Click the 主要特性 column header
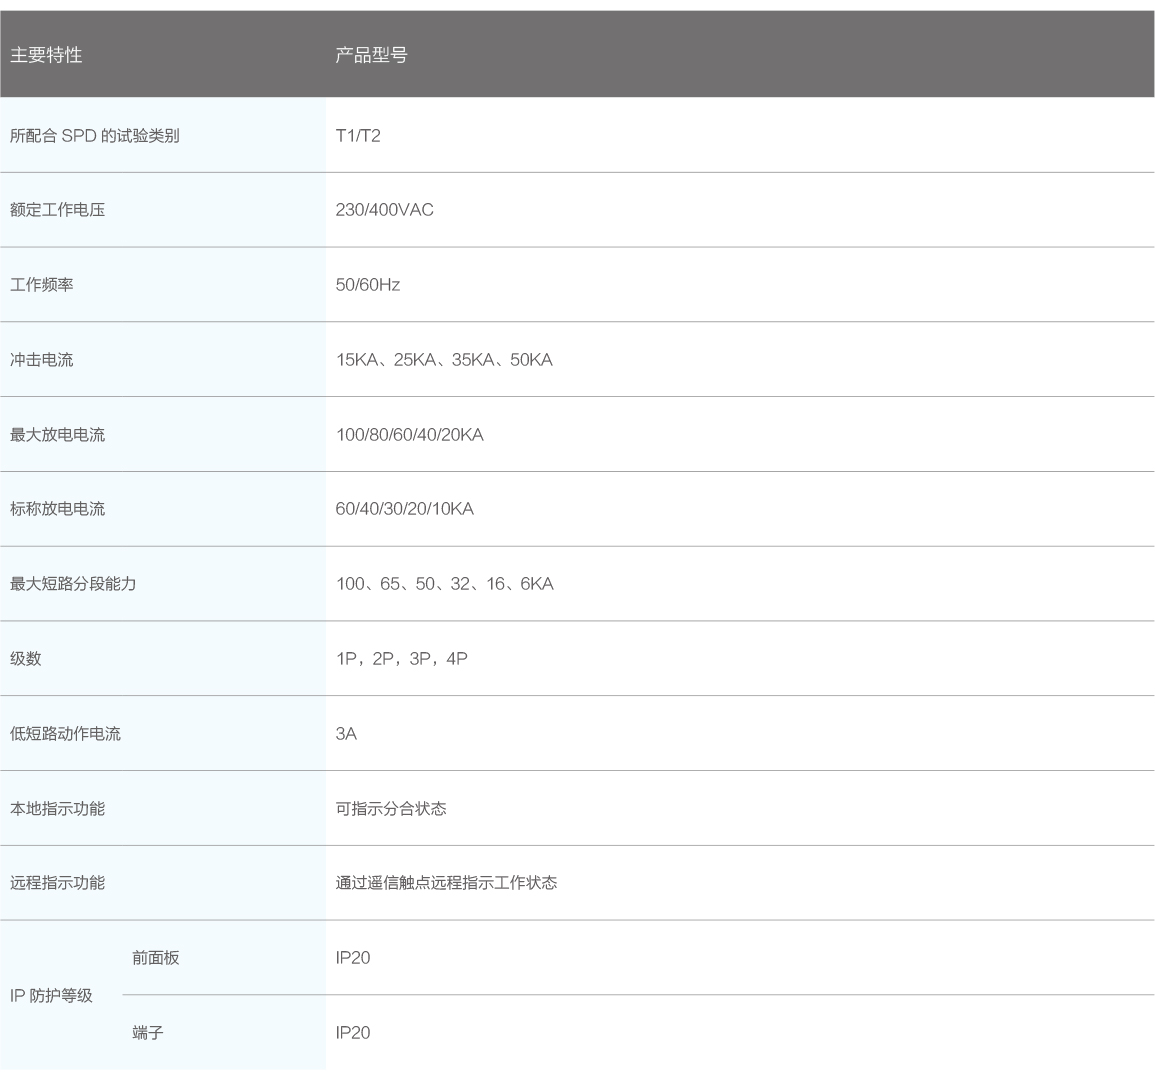 coord(46,55)
